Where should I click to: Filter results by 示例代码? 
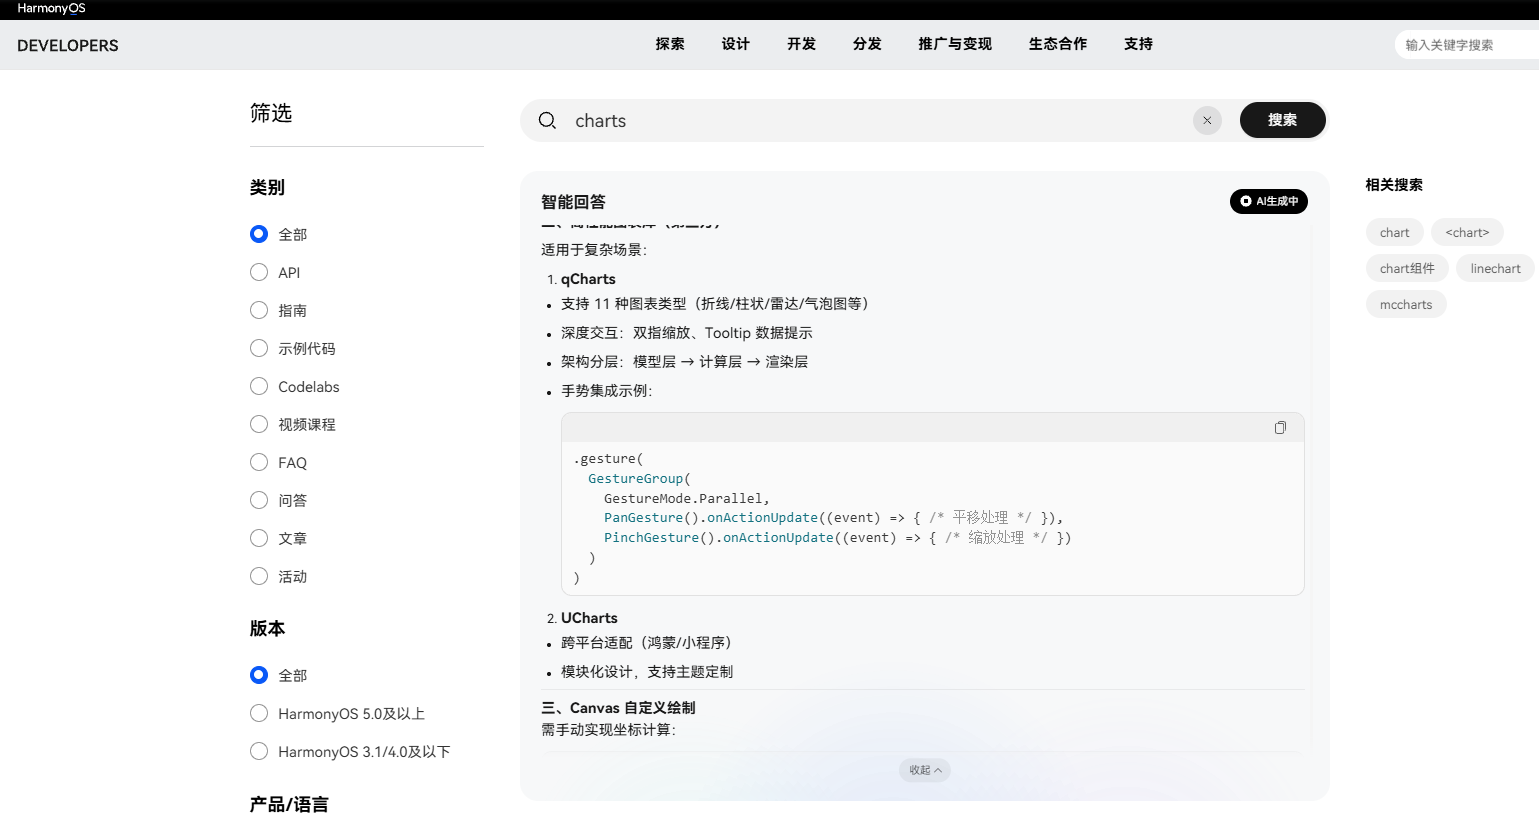click(259, 348)
